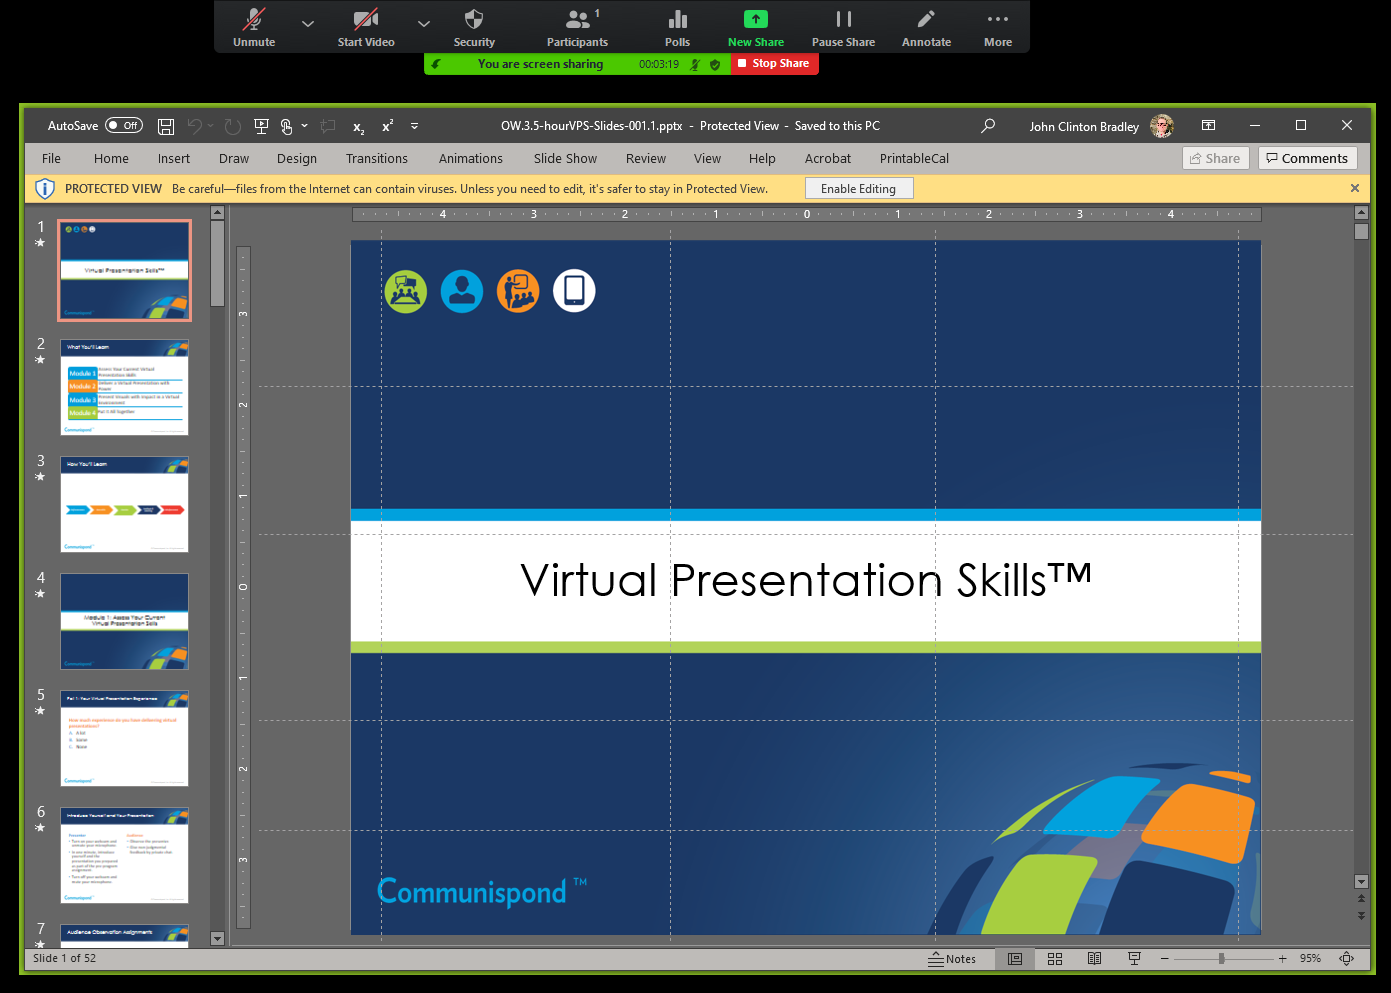The image size is (1391, 993).
Task: Select slide 2 thumbnail
Action: [124, 387]
